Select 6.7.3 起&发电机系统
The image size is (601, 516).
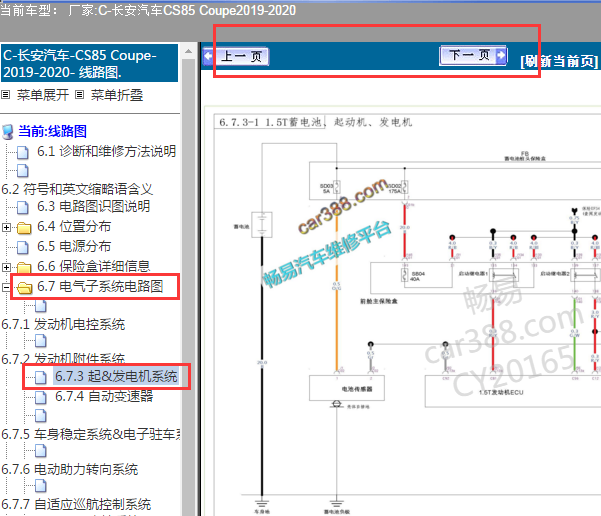116,376
